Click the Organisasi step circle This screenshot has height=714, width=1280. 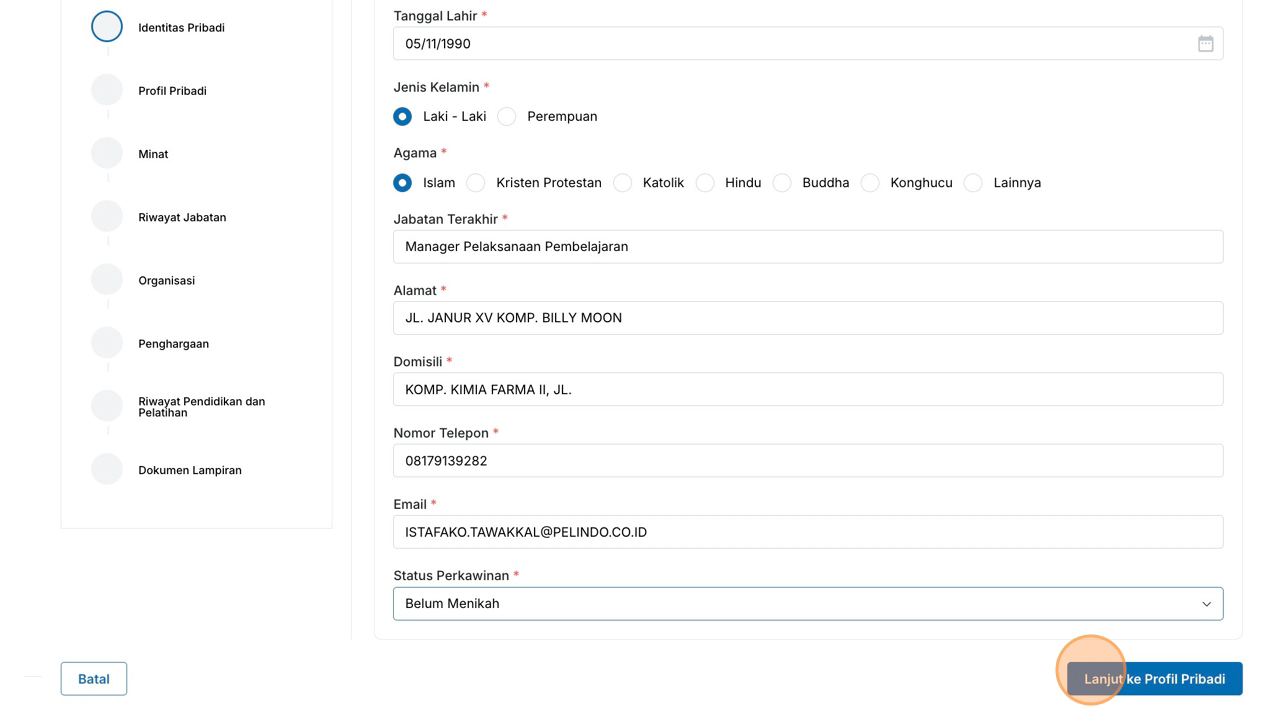click(107, 280)
